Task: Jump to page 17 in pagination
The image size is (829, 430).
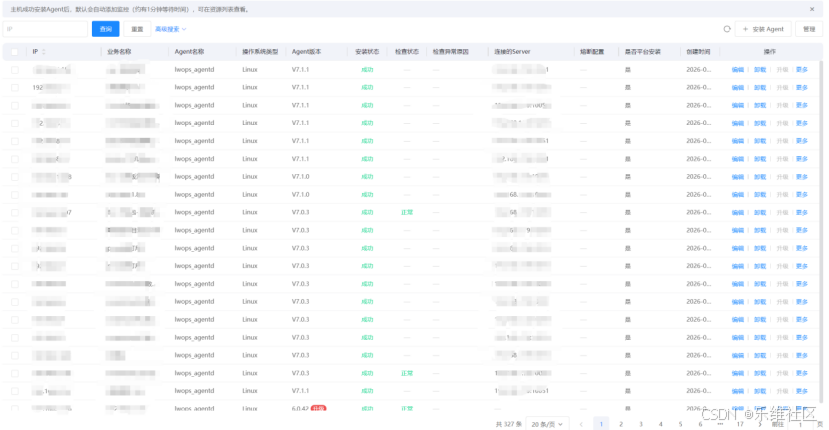Action: tap(740, 424)
